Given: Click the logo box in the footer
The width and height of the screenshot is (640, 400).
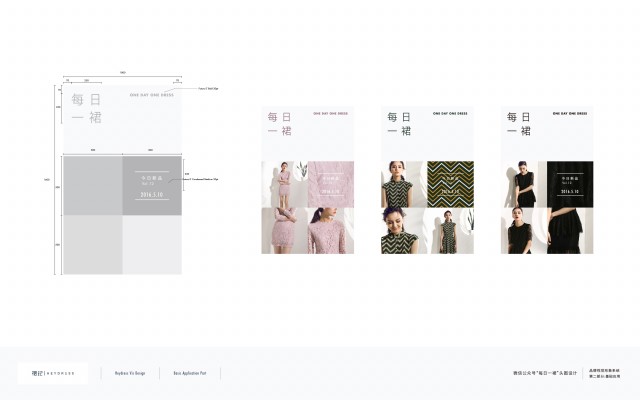Looking at the screenshot, I should tap(53, 373).
